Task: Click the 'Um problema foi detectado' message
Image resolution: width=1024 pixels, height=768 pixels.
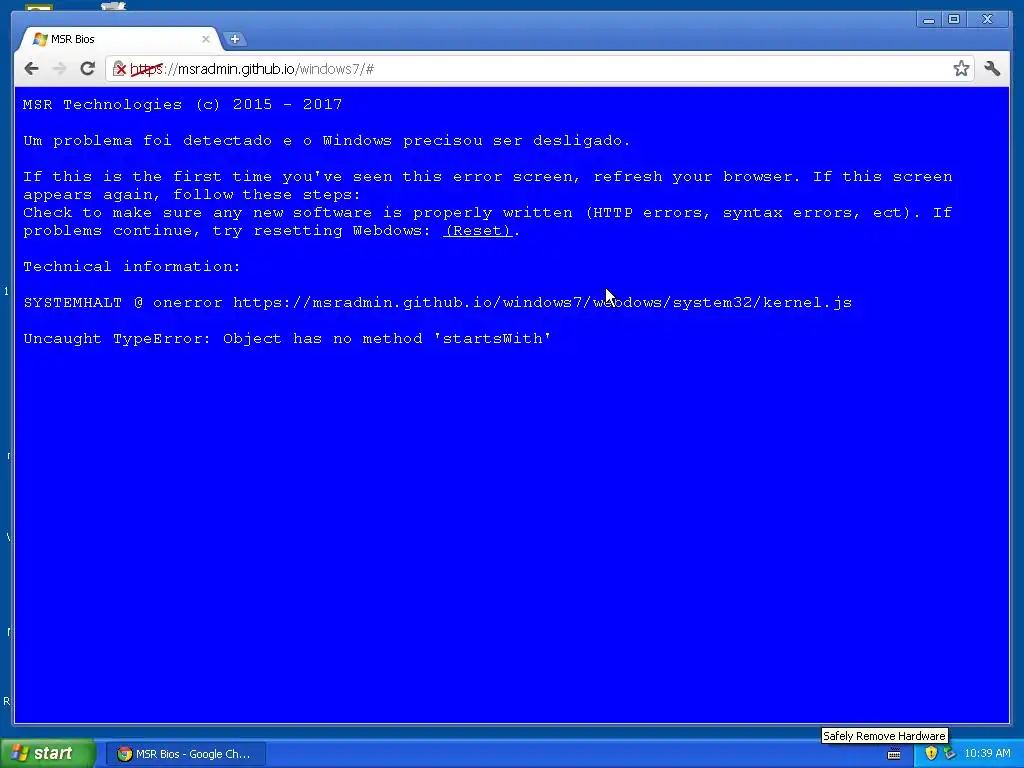Action: pos(327,140)
